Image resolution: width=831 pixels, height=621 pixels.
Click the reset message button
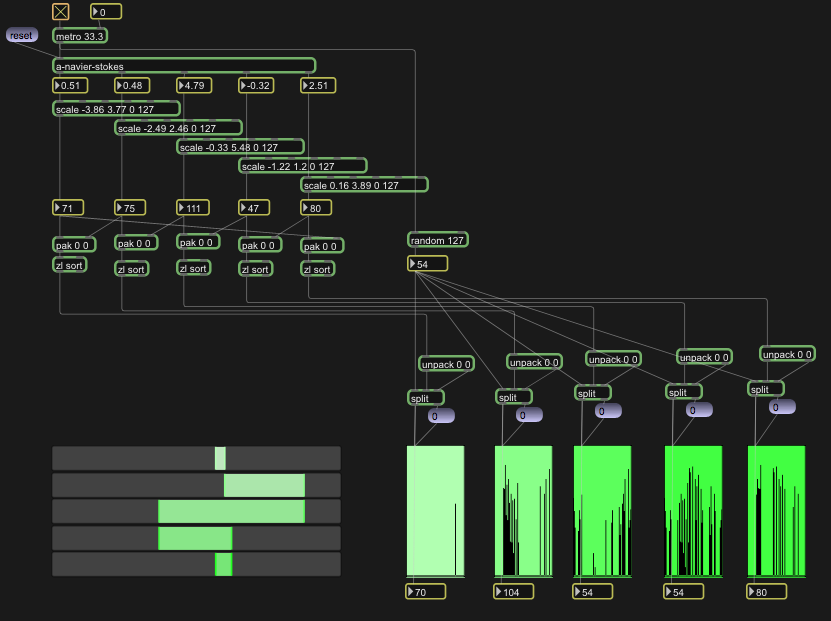[x=22, y=35]
